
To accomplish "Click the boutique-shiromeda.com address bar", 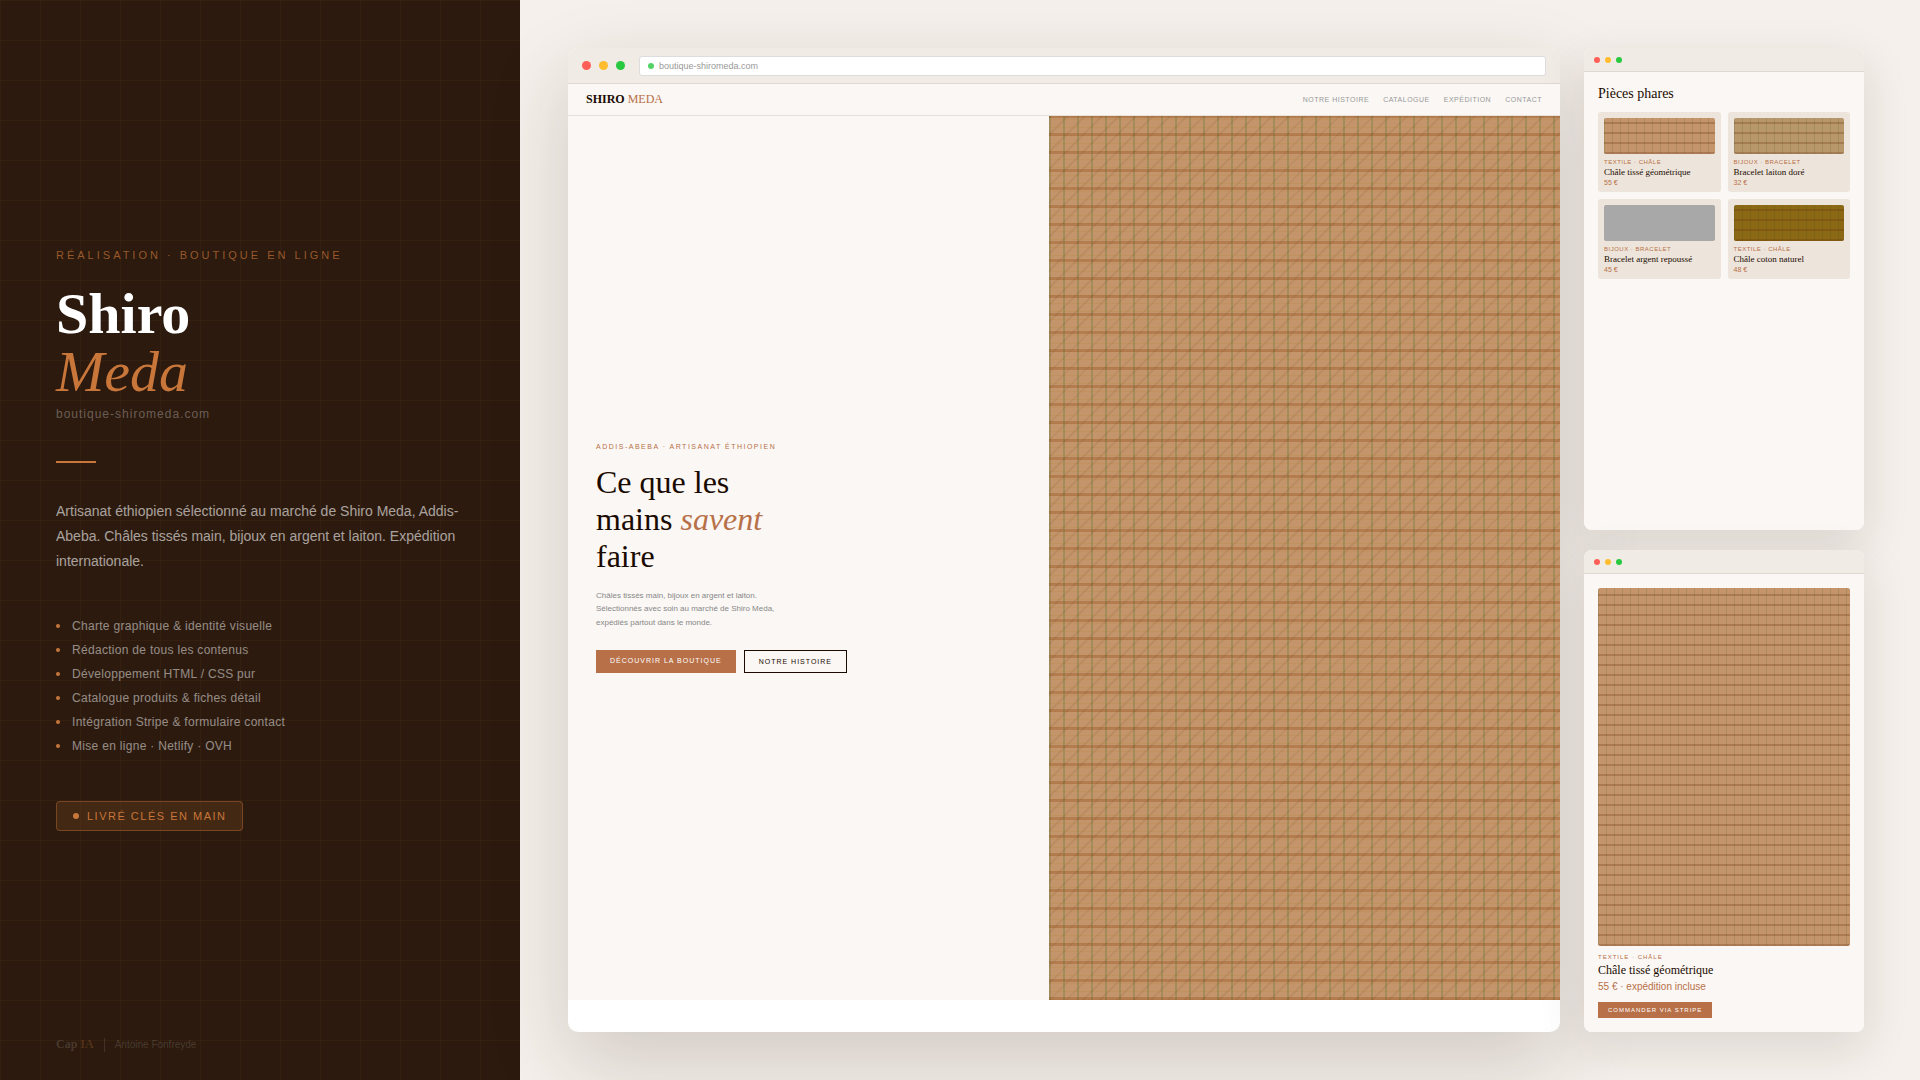I will click(1090, 66).
